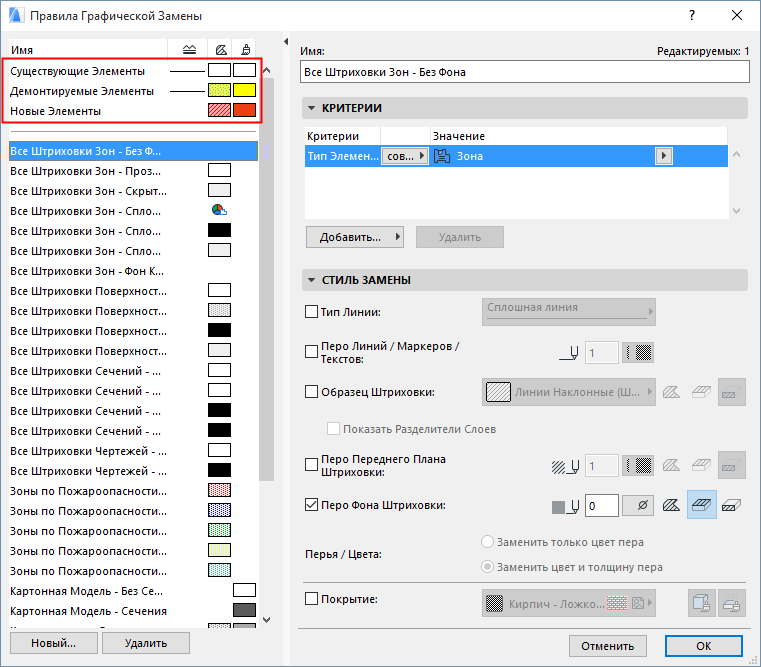
Task: Click the fill type column header icon
Action: point(221,50)
